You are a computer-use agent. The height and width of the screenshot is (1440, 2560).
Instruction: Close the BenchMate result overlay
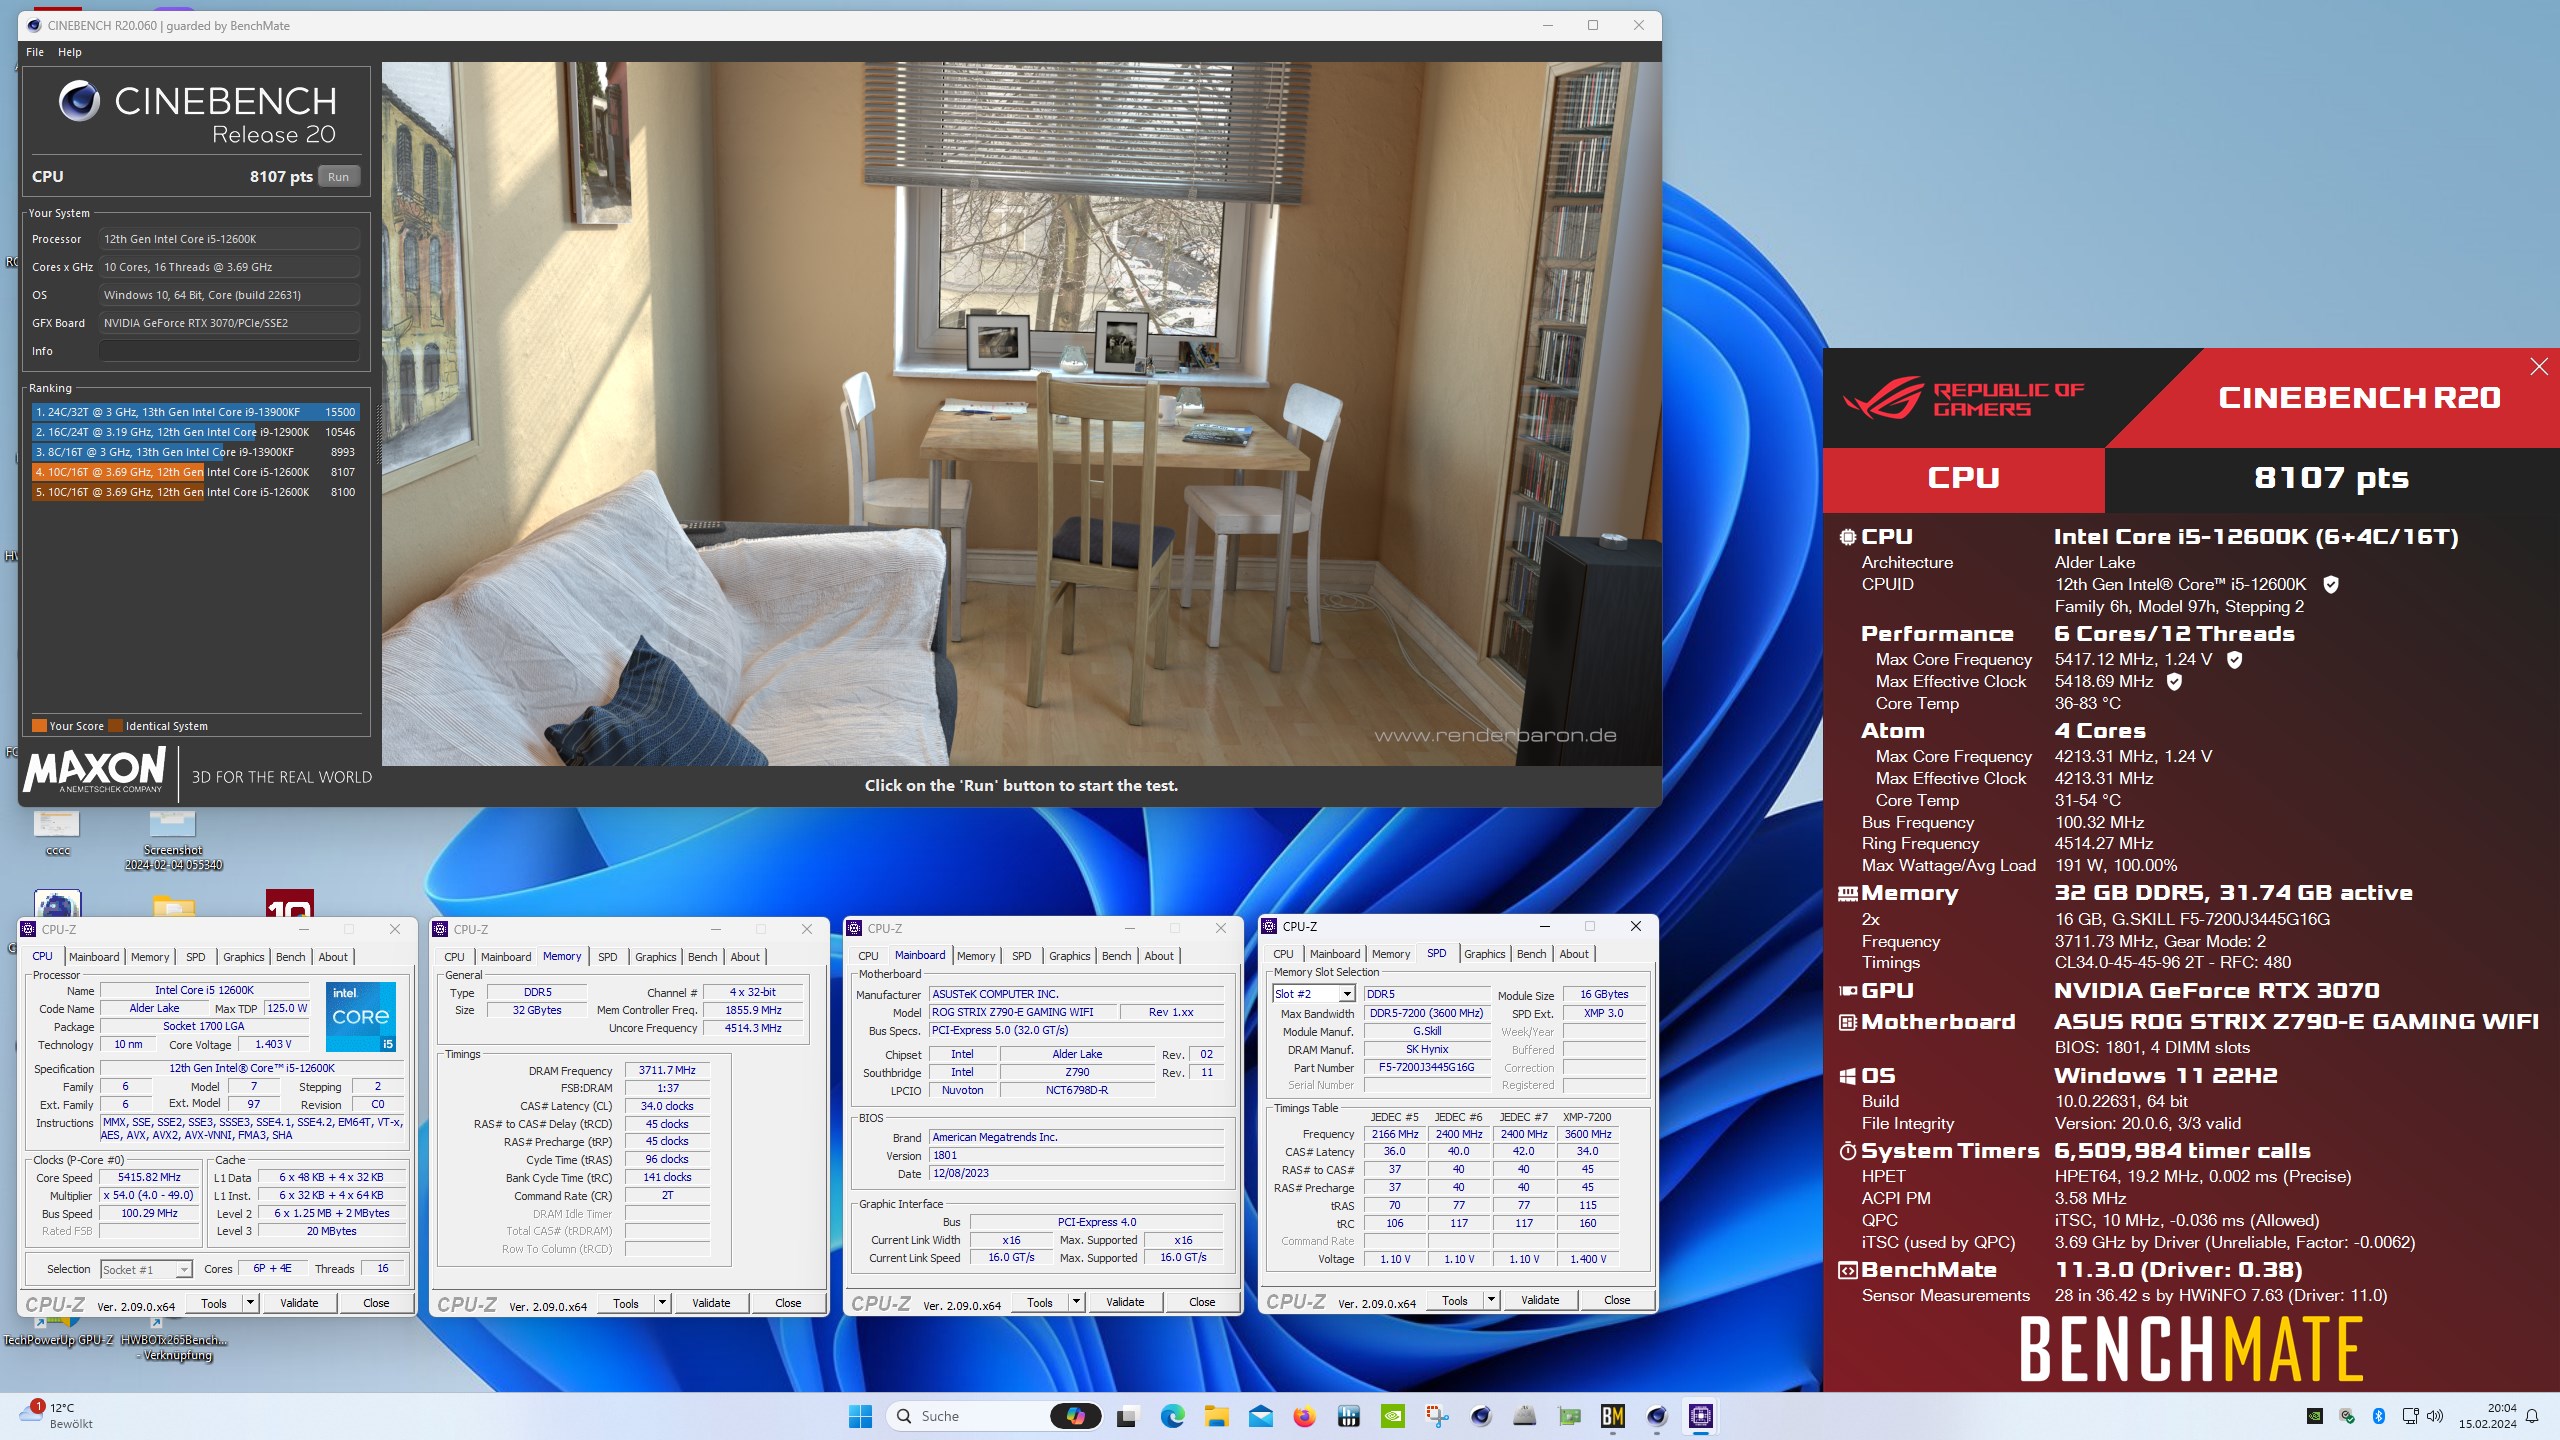[2538, 367]
